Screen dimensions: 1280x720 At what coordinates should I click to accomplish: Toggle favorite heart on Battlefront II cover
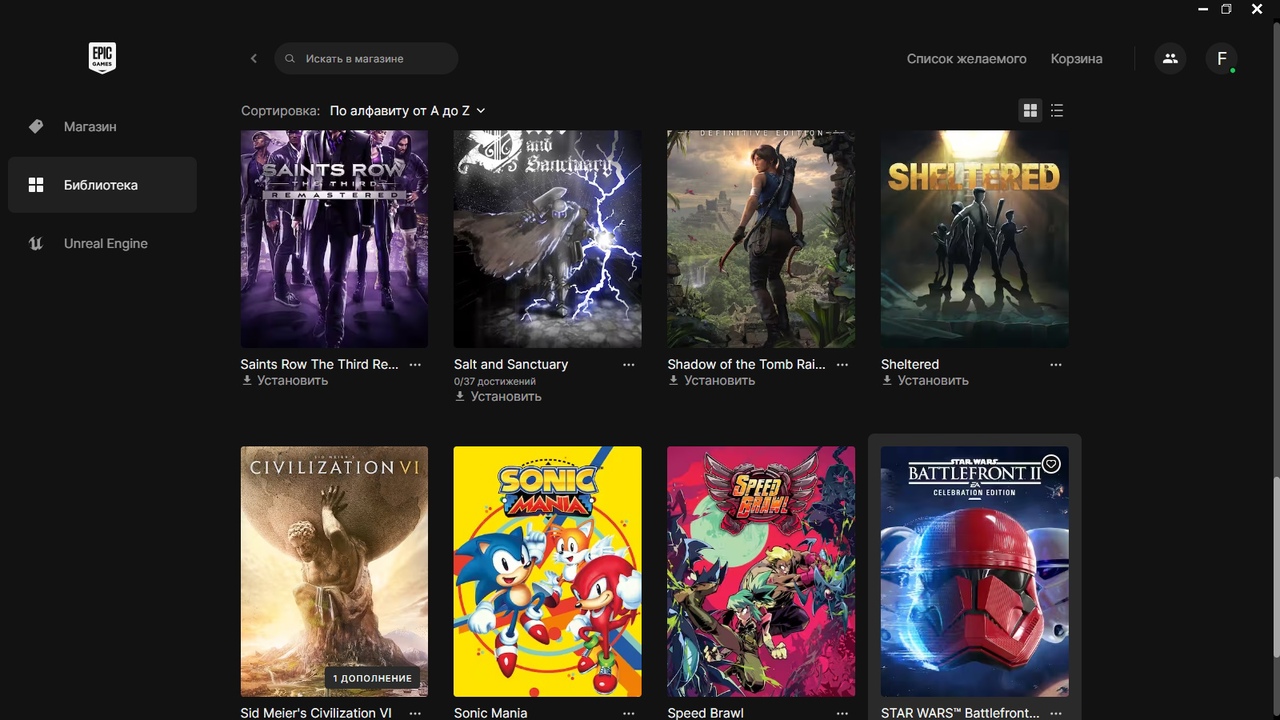pos(1051,464)
